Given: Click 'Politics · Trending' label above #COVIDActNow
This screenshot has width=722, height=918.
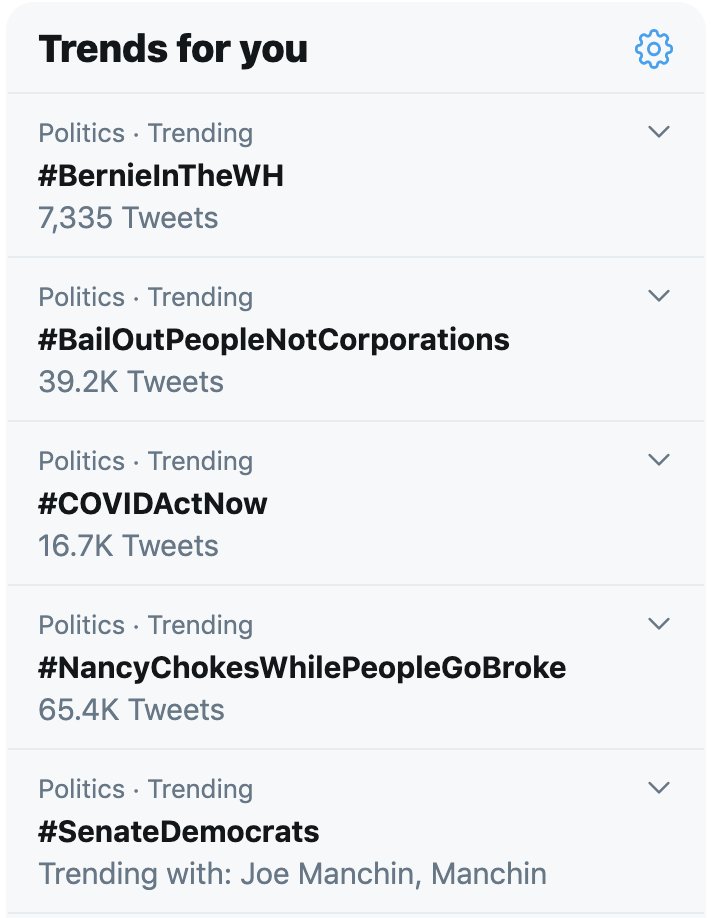Looking at the screenshot, I should [x=145, y=461].
